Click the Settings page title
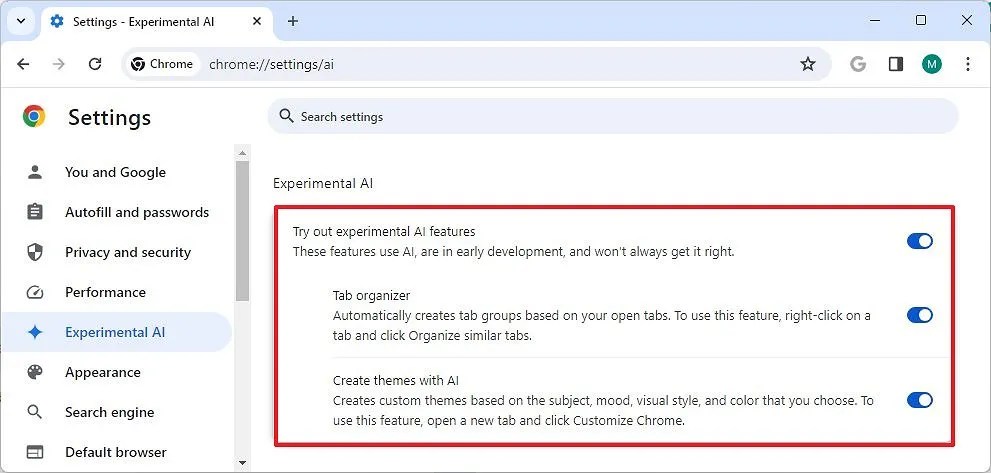 pos(109,118)
